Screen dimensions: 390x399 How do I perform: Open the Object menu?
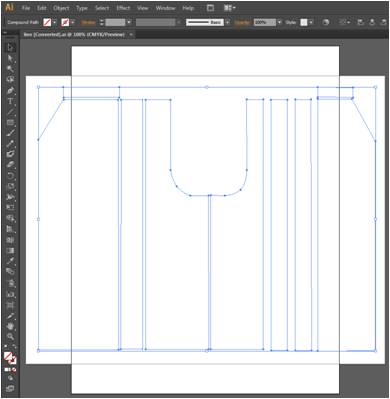[61, 8]
